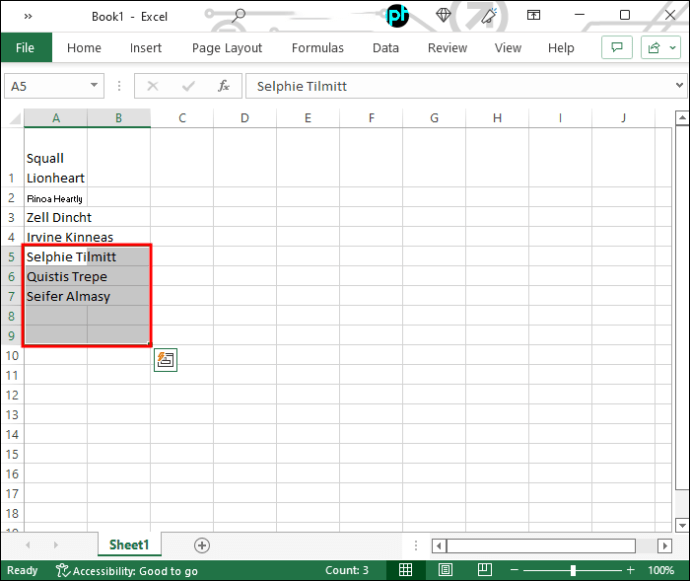The width and height of the screenshot is (690, 581).
Task: Switch to Normal view icon
Action: (405, 570)
